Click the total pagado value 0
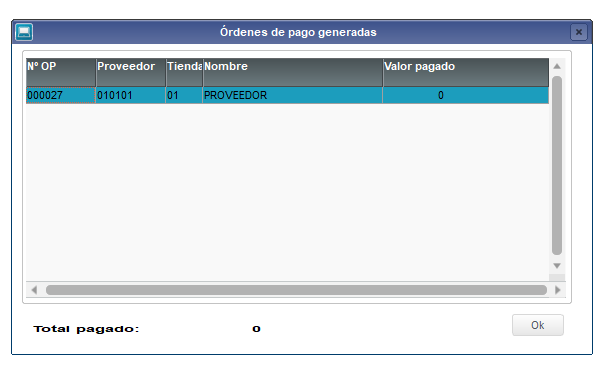The height and width of the screenshot is (369, 597). pyautogui.click(x=256, y=329)
